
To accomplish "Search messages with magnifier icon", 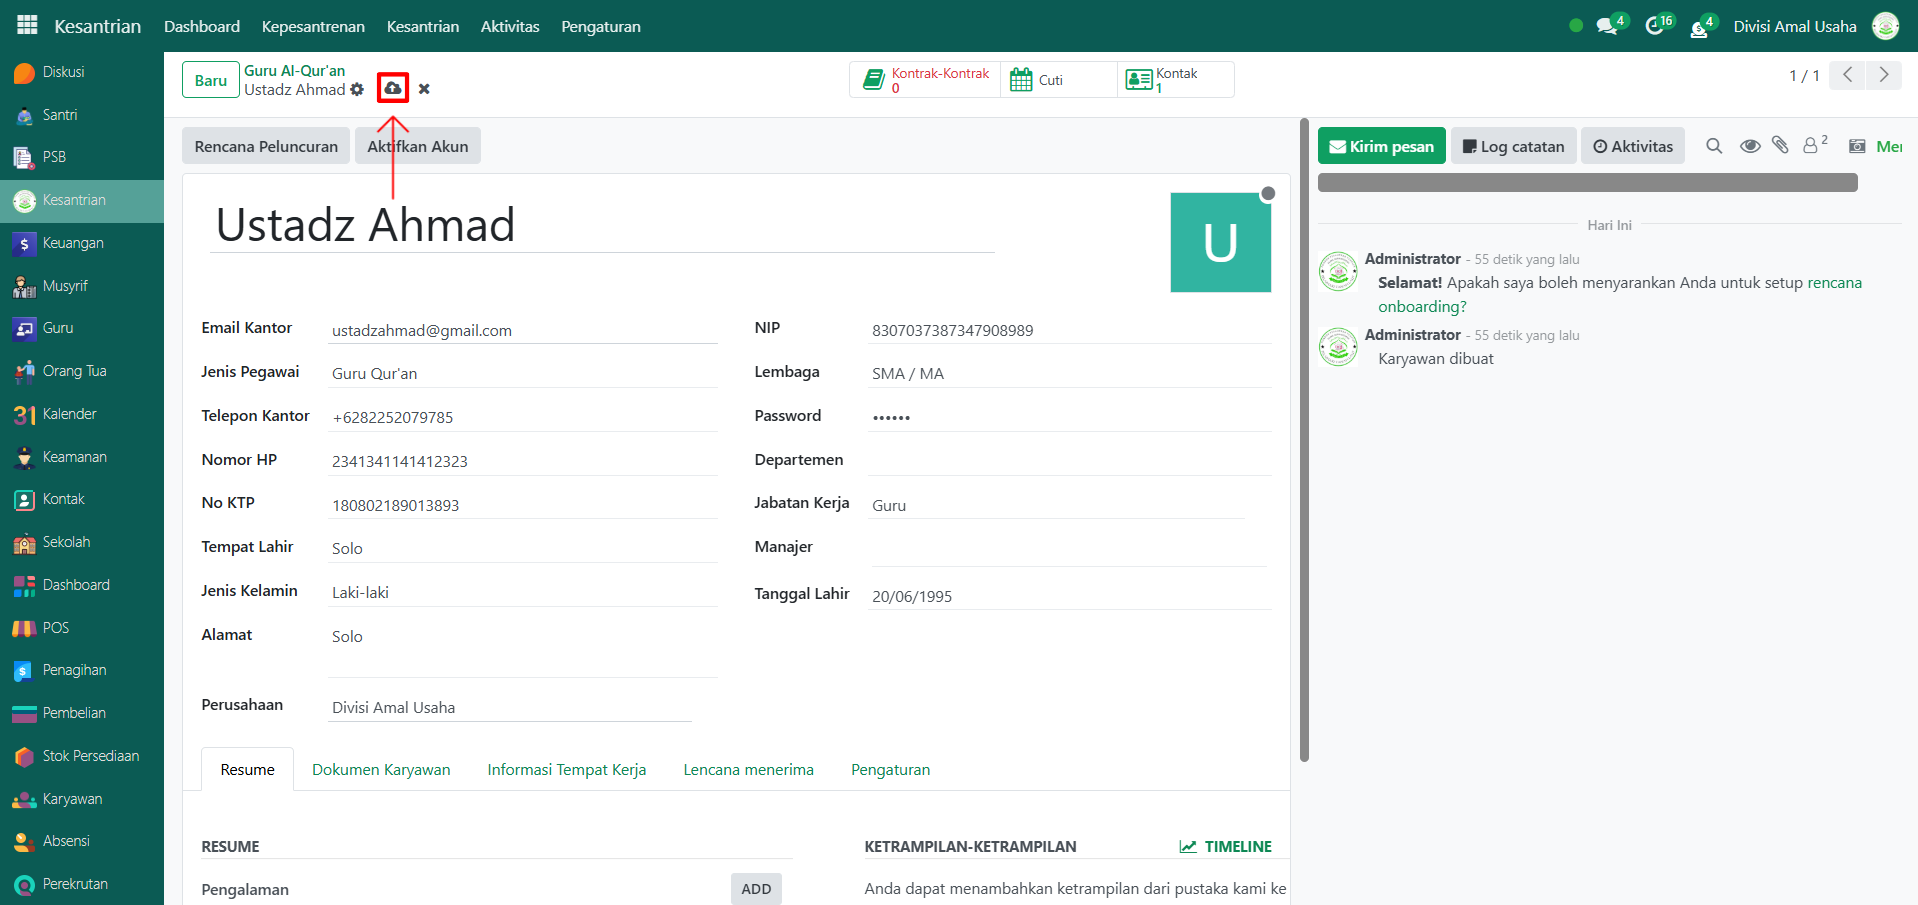I will pos(1714,146).
